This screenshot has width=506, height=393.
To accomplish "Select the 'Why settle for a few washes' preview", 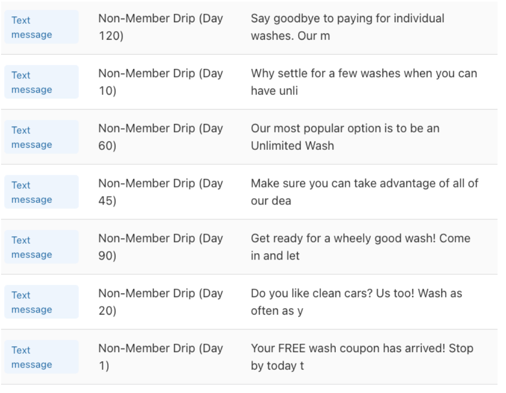I will pyautogui.click(x=364, y=82).
